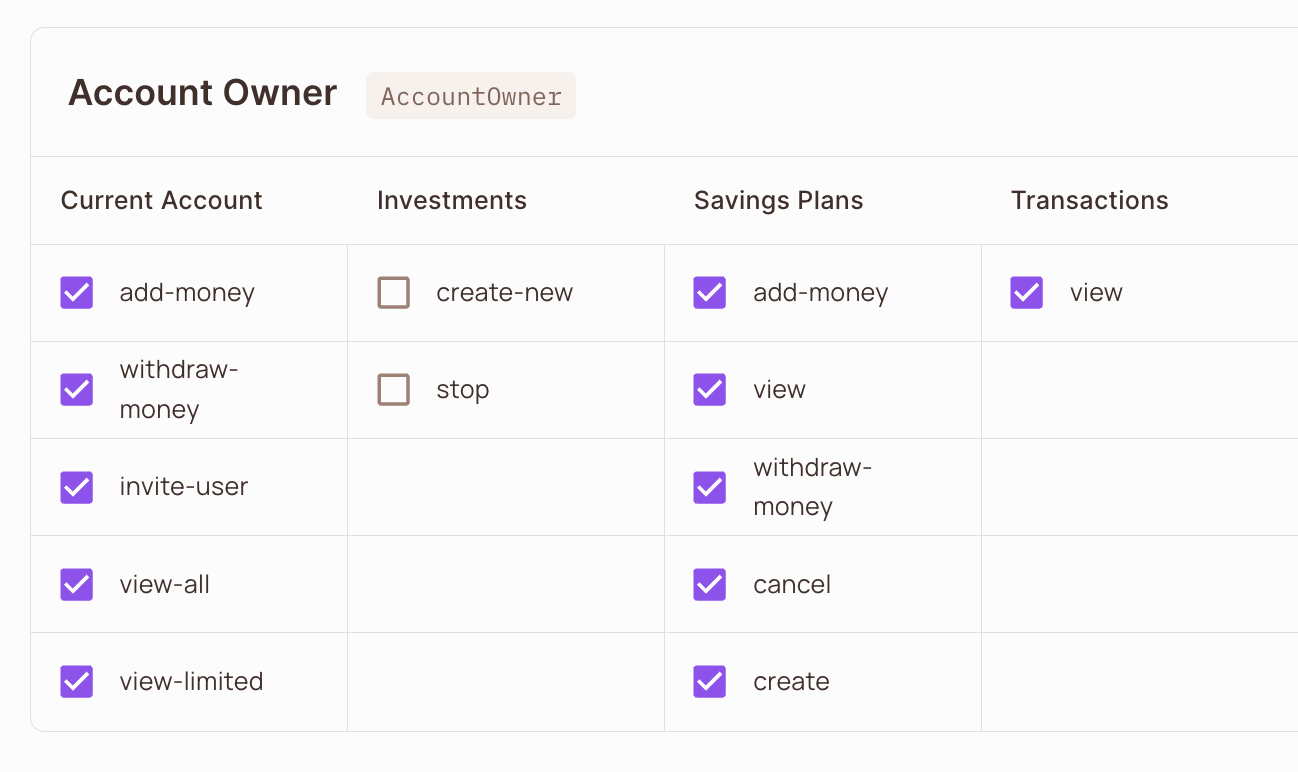The height and width of the screenshot is (772, 1298).
Task: Click the 'create-new' text label
Action: click(504, 293)
